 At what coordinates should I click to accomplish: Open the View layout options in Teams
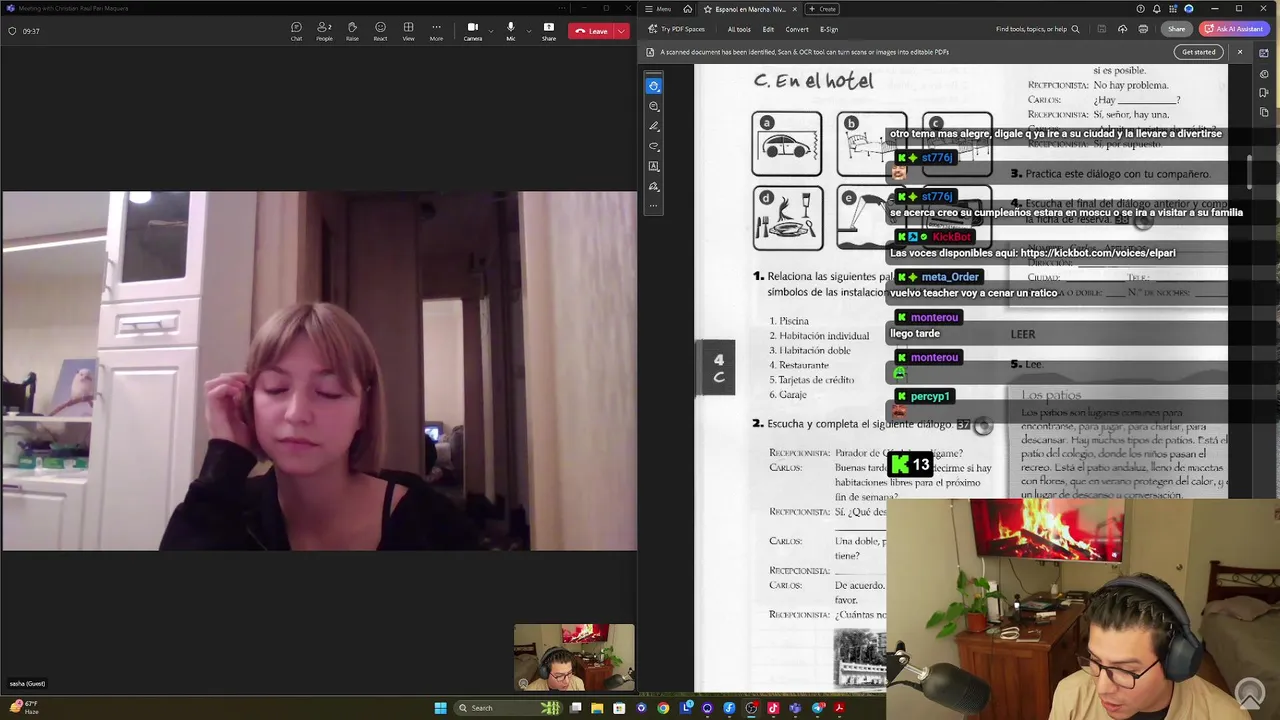(x=408, y=31)
